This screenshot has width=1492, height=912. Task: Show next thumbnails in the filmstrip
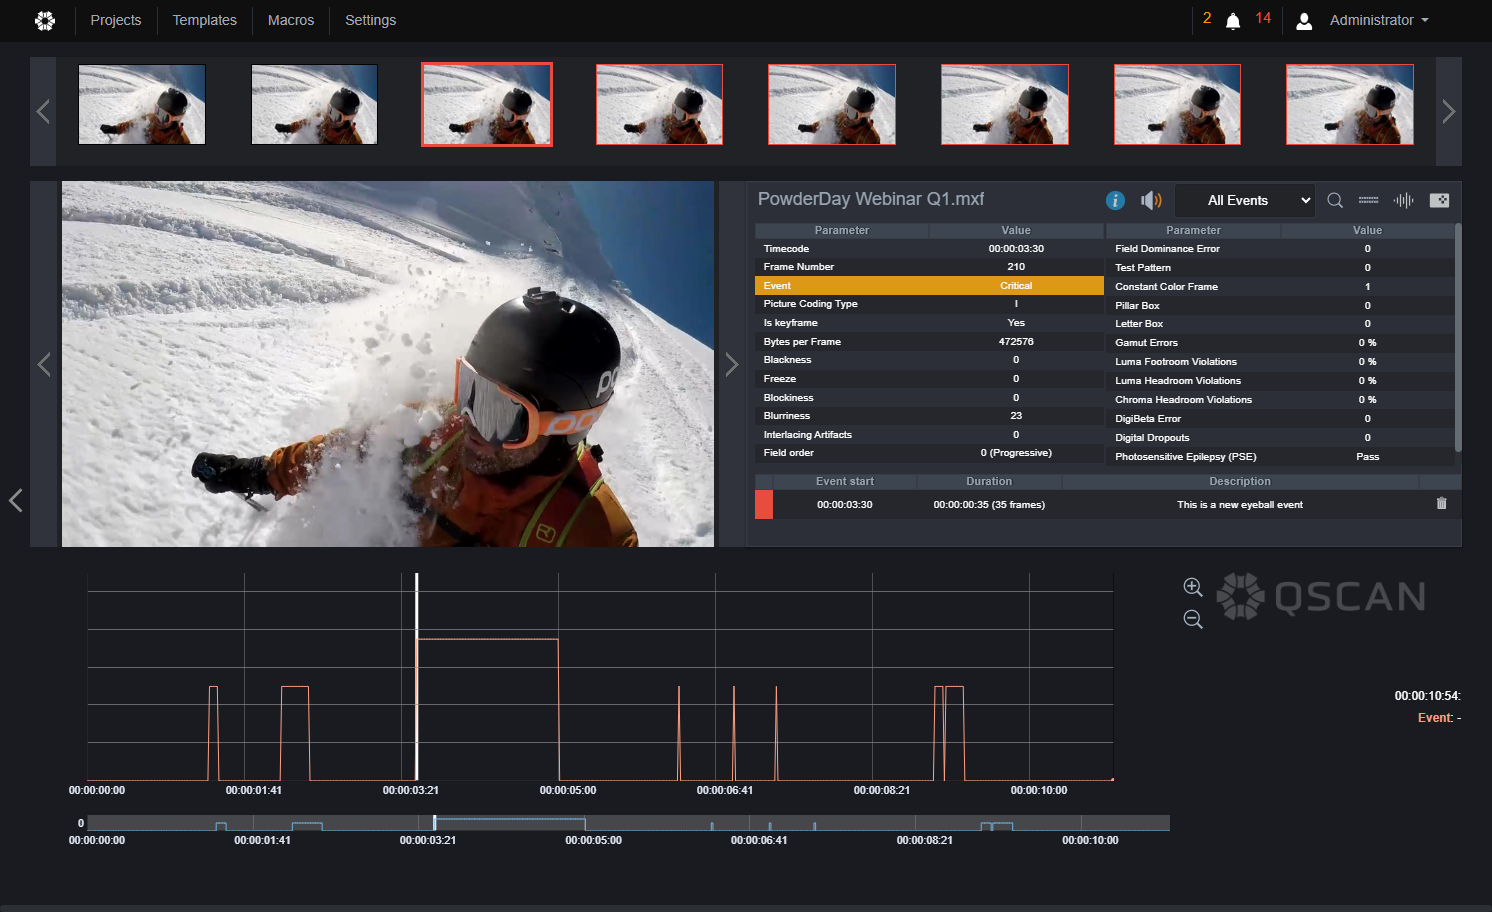[x=1448, y=111]
